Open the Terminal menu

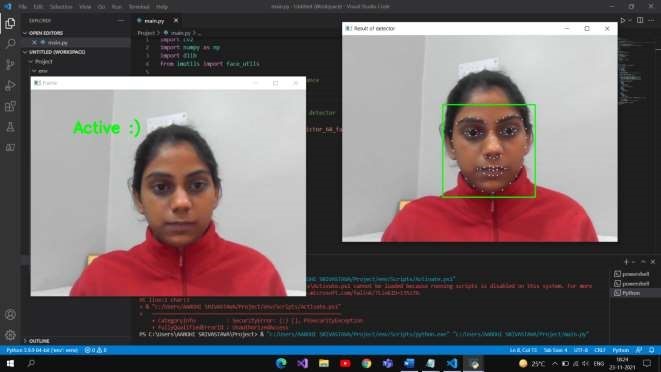[x=139, y=7]
